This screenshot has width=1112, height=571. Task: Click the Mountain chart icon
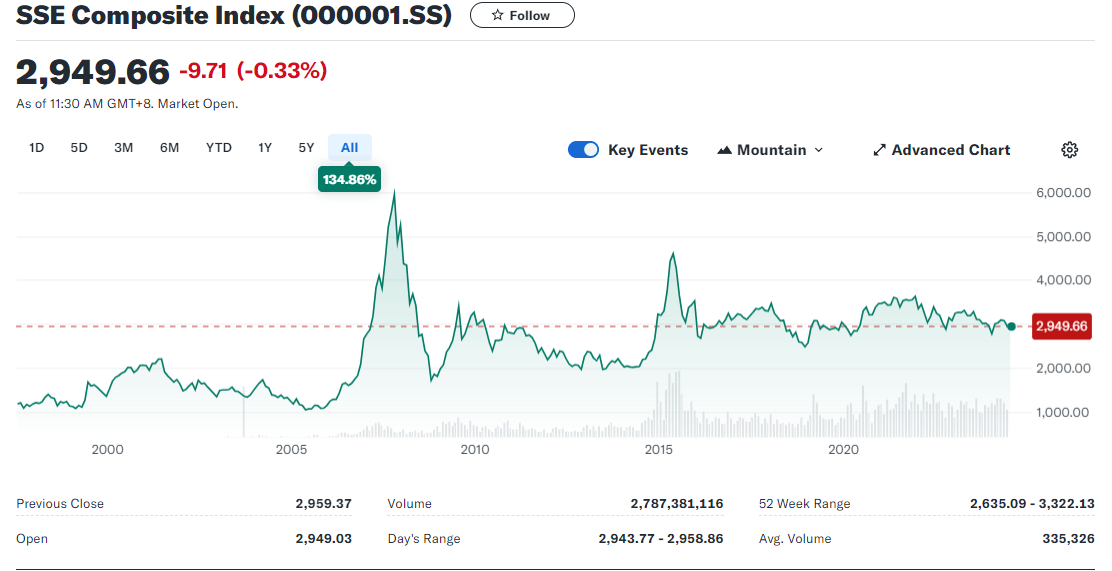pos(724,150)
